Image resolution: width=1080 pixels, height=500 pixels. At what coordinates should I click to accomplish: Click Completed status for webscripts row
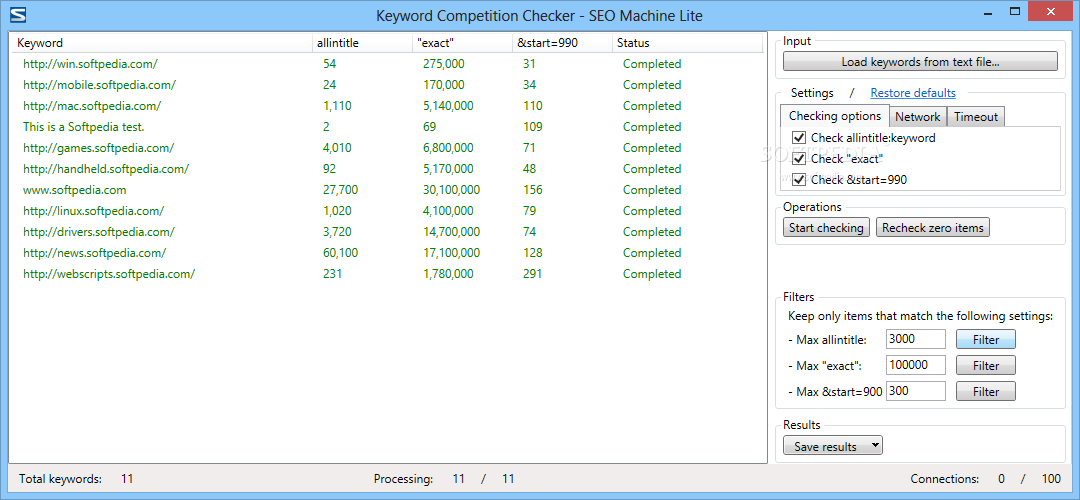[x=652, y=274]
